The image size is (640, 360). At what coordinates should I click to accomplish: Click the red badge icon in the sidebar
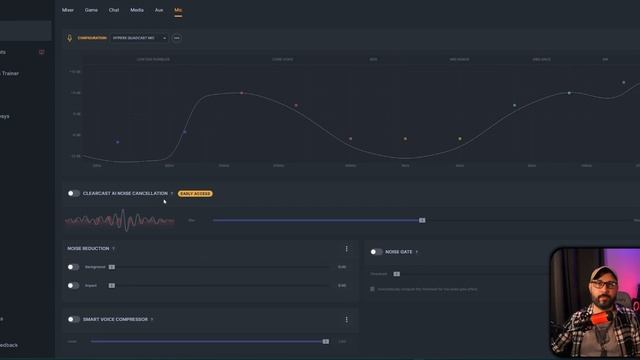pyautogui.click(x=42, y=52)
